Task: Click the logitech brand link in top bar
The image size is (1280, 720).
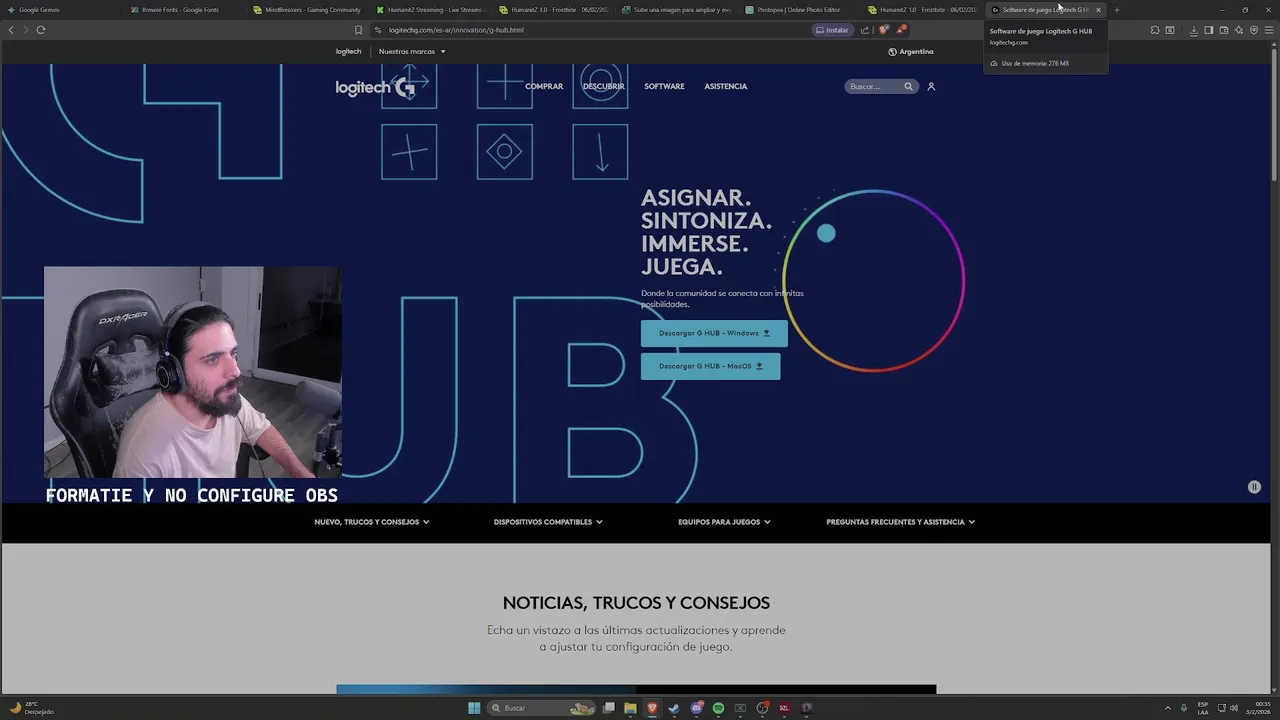Action: click(x=348, y=51)
